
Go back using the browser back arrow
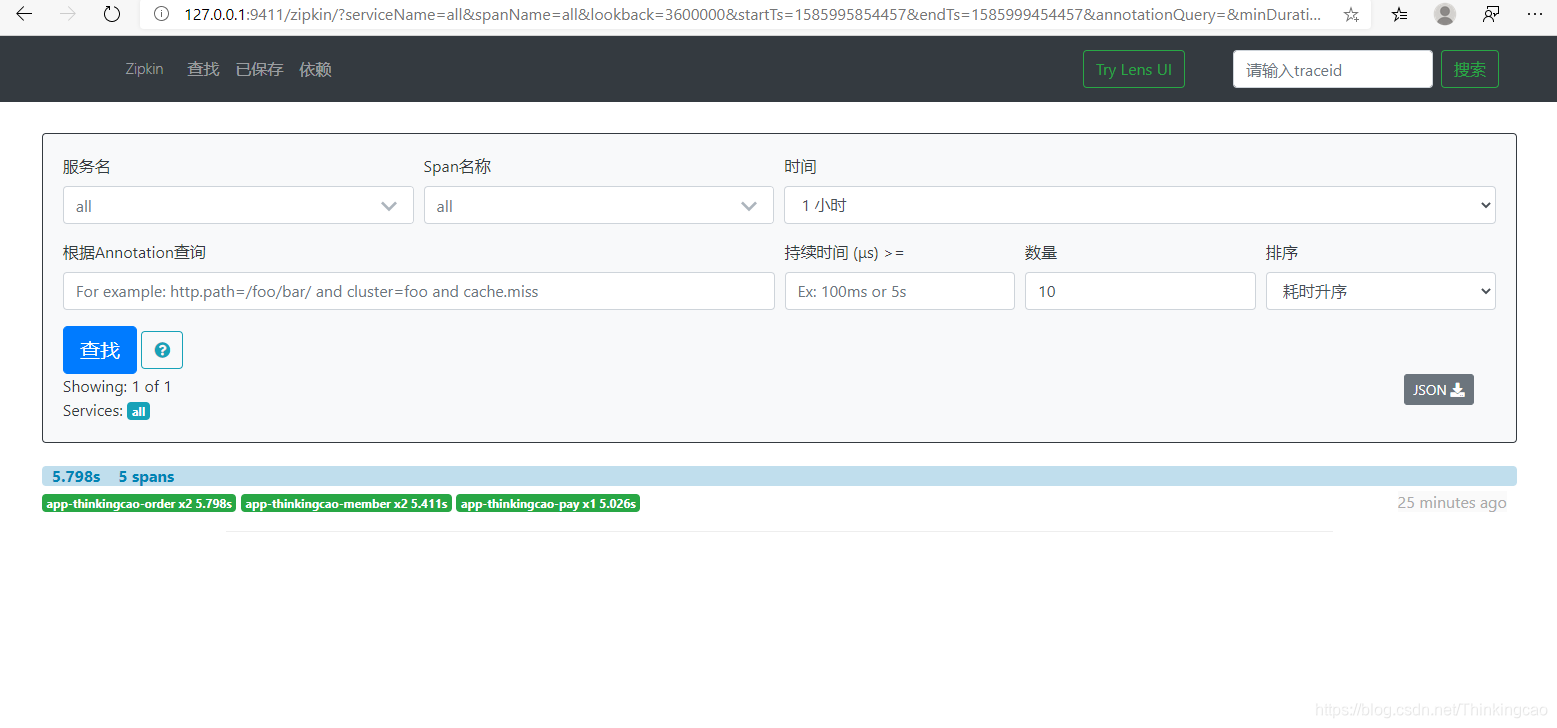pos(24,14)
